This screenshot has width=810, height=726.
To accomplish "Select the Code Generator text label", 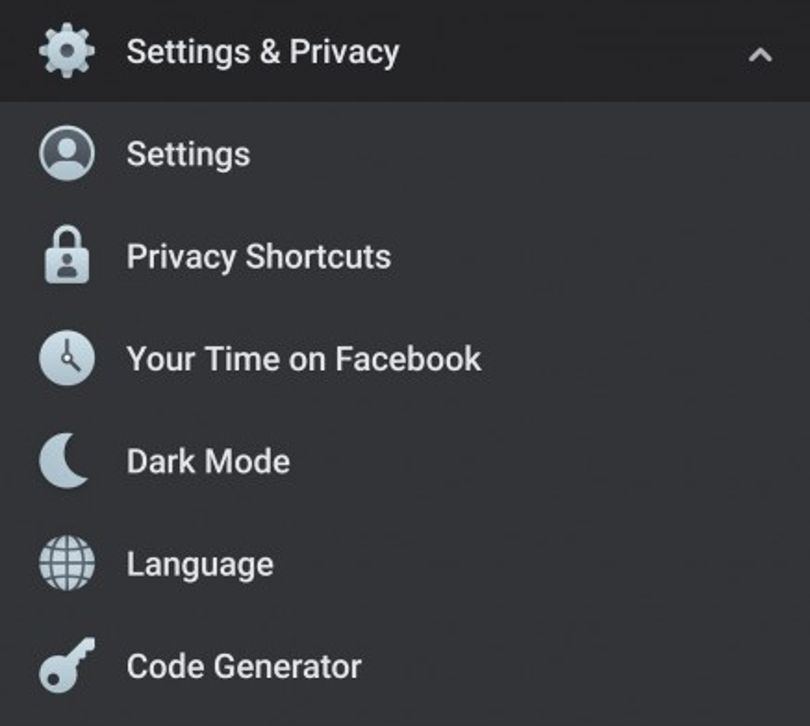I will pyautogui.click(x=244, y=666).
